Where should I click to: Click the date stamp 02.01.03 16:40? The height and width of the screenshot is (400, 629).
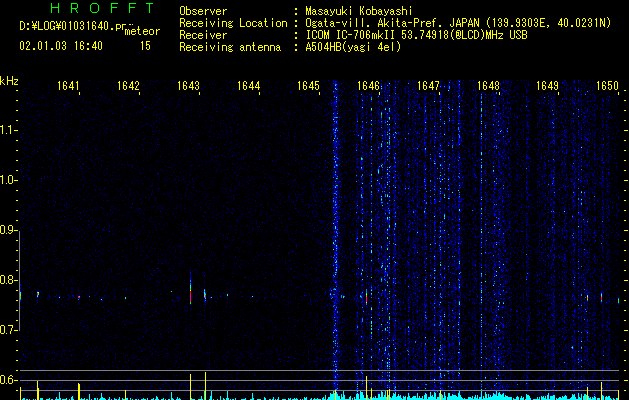61,46
